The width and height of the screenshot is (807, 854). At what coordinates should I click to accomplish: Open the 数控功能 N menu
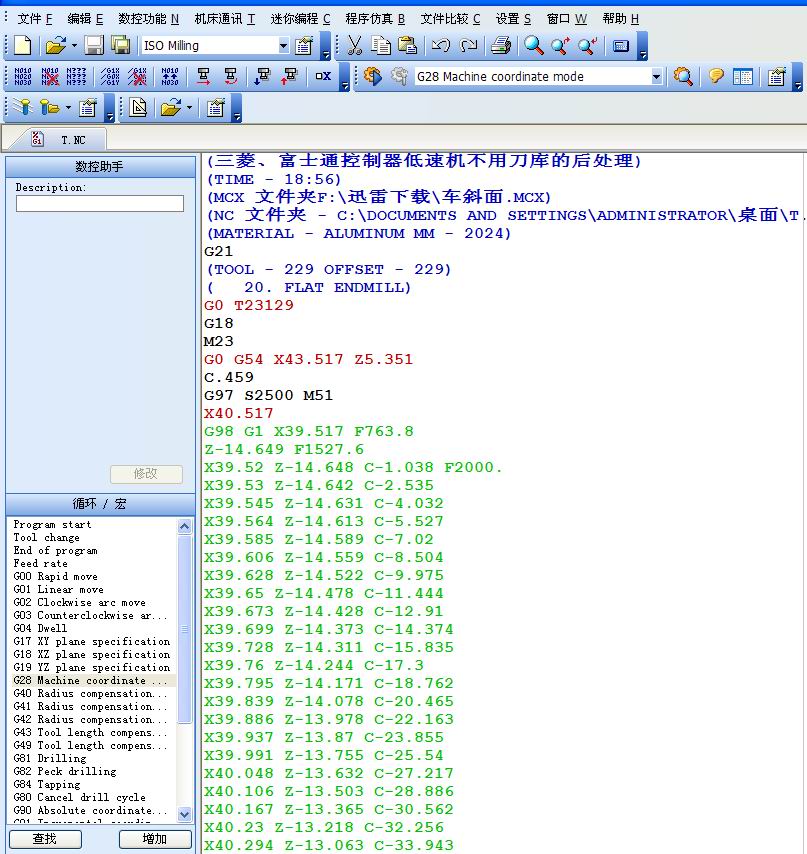click(x=148, y=19)
